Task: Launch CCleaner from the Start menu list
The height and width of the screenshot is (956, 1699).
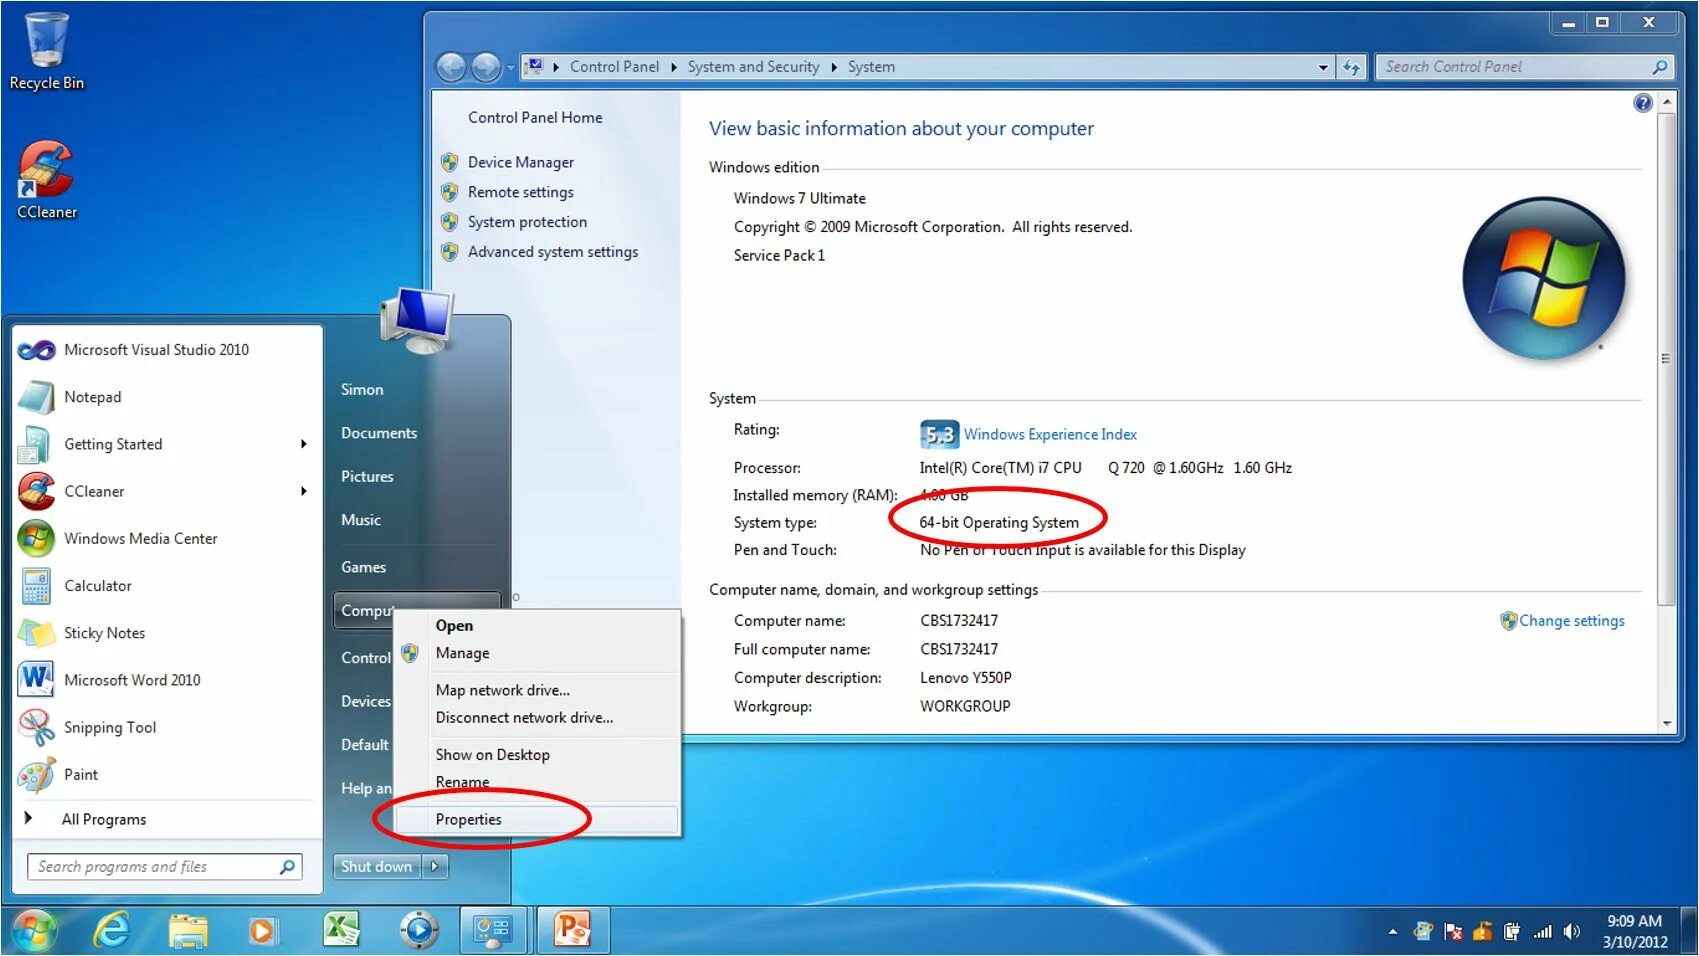Action: [x=94, y=491]
